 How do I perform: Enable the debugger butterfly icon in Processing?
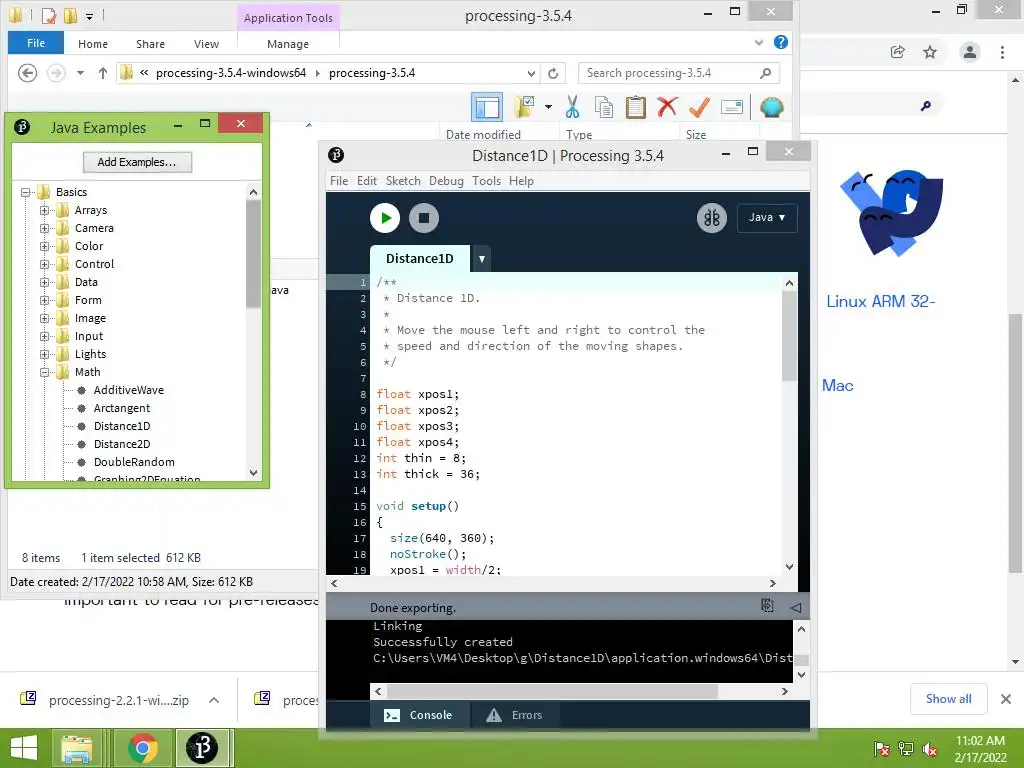pyautogui.click(x=711, y=217)
